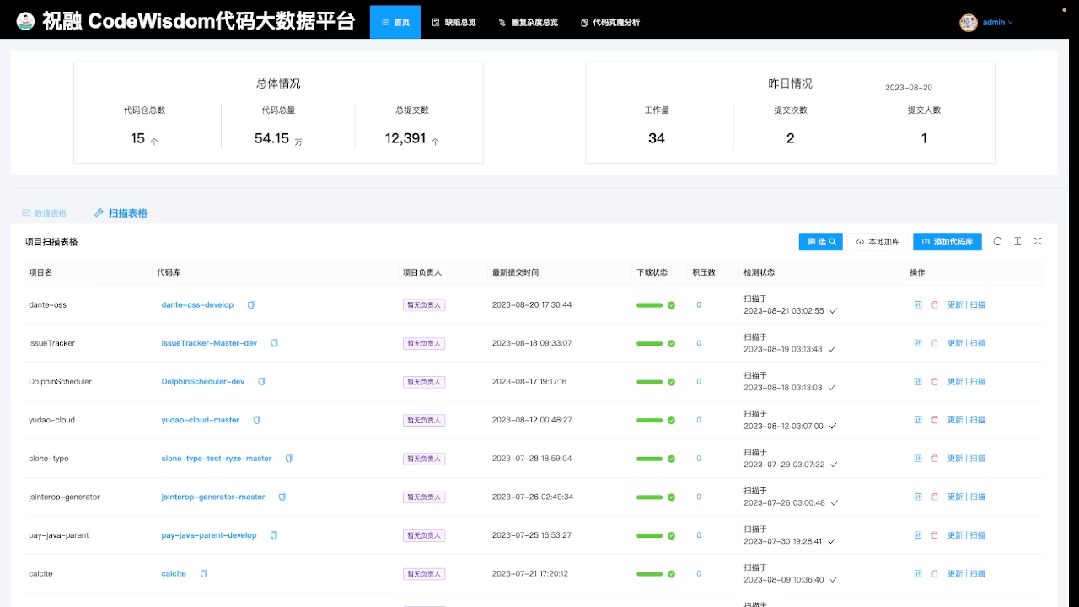The height and width of the screenshot is (607, 1079).
Task: Click the 本地加库 upload button
Action: click(877, 242)
